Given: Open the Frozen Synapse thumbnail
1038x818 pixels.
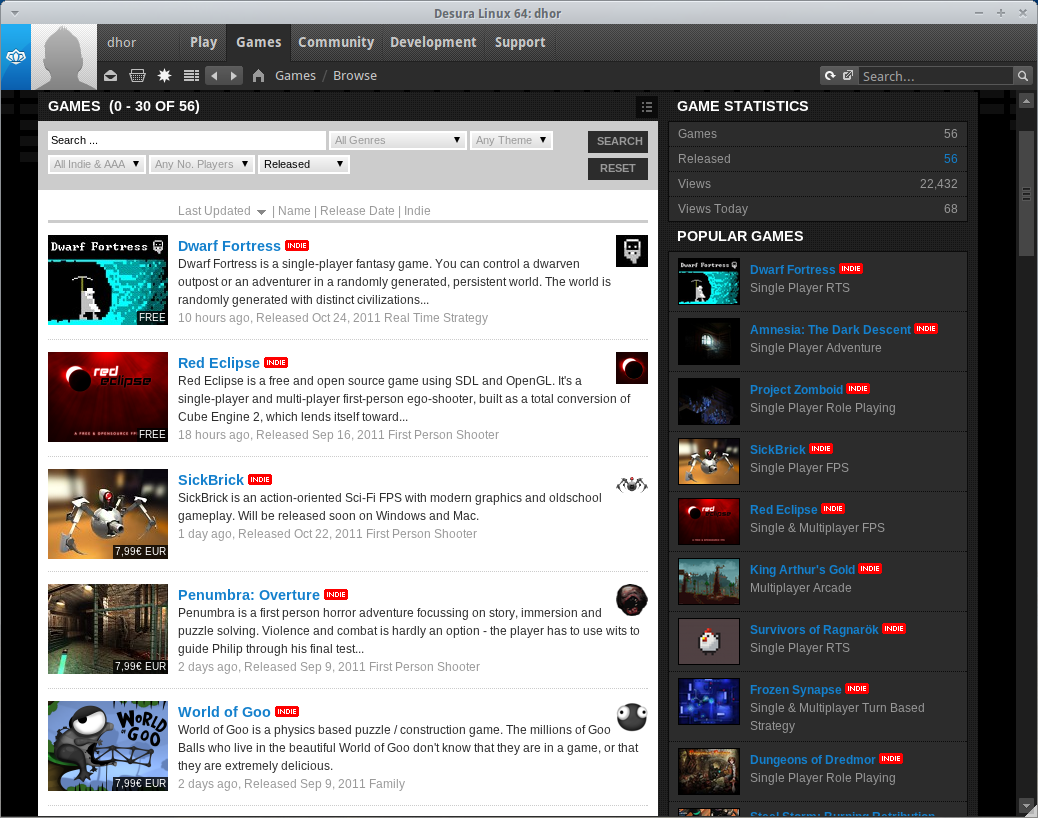Looking at the screenshot, I should [709, 702].
